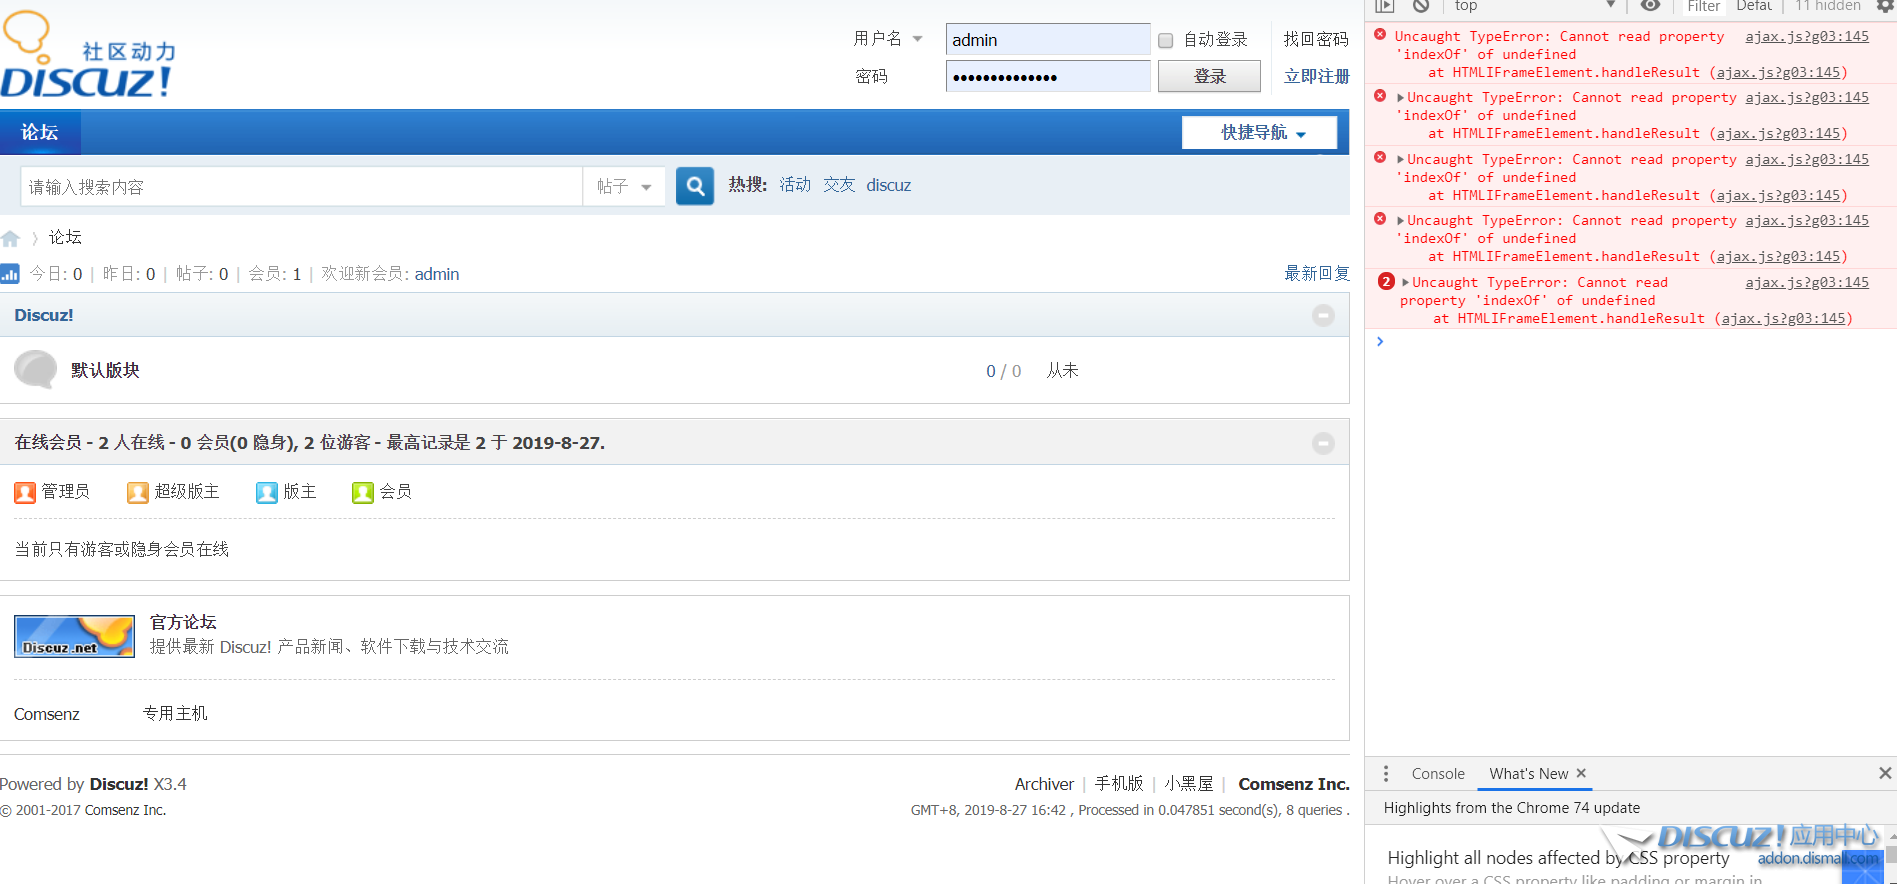Click Powered by Discuz! footer link
Screen dimensions: 1897x884
click(119, 784)
